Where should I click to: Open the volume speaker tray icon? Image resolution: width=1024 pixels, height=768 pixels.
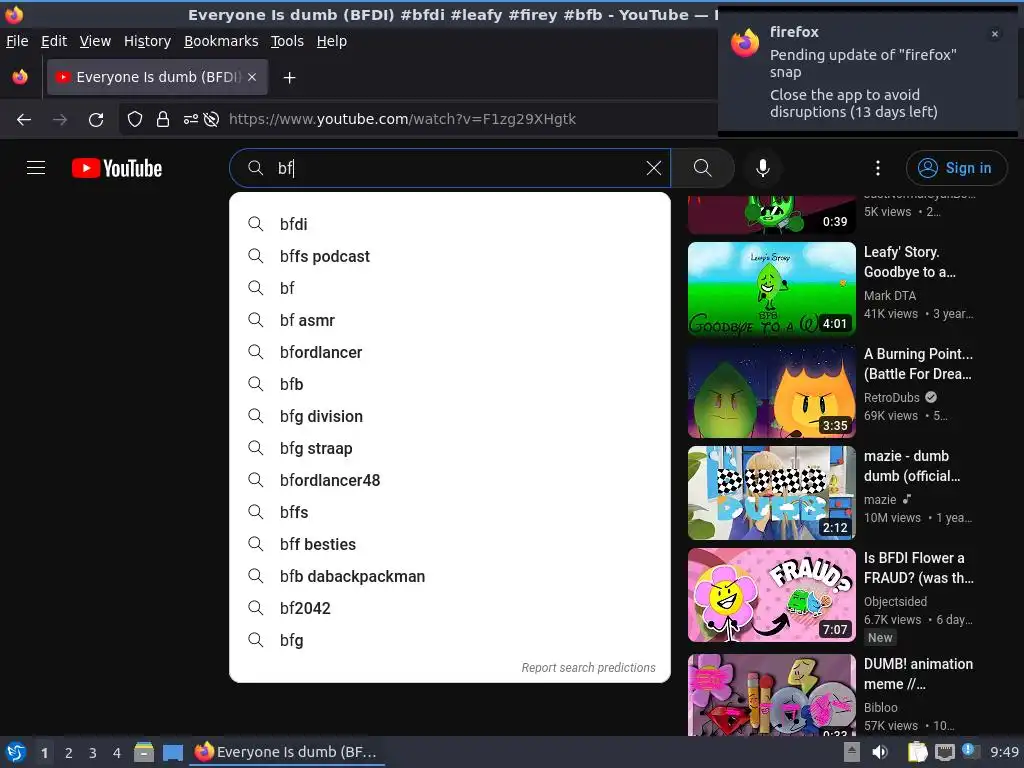point(880,752)
